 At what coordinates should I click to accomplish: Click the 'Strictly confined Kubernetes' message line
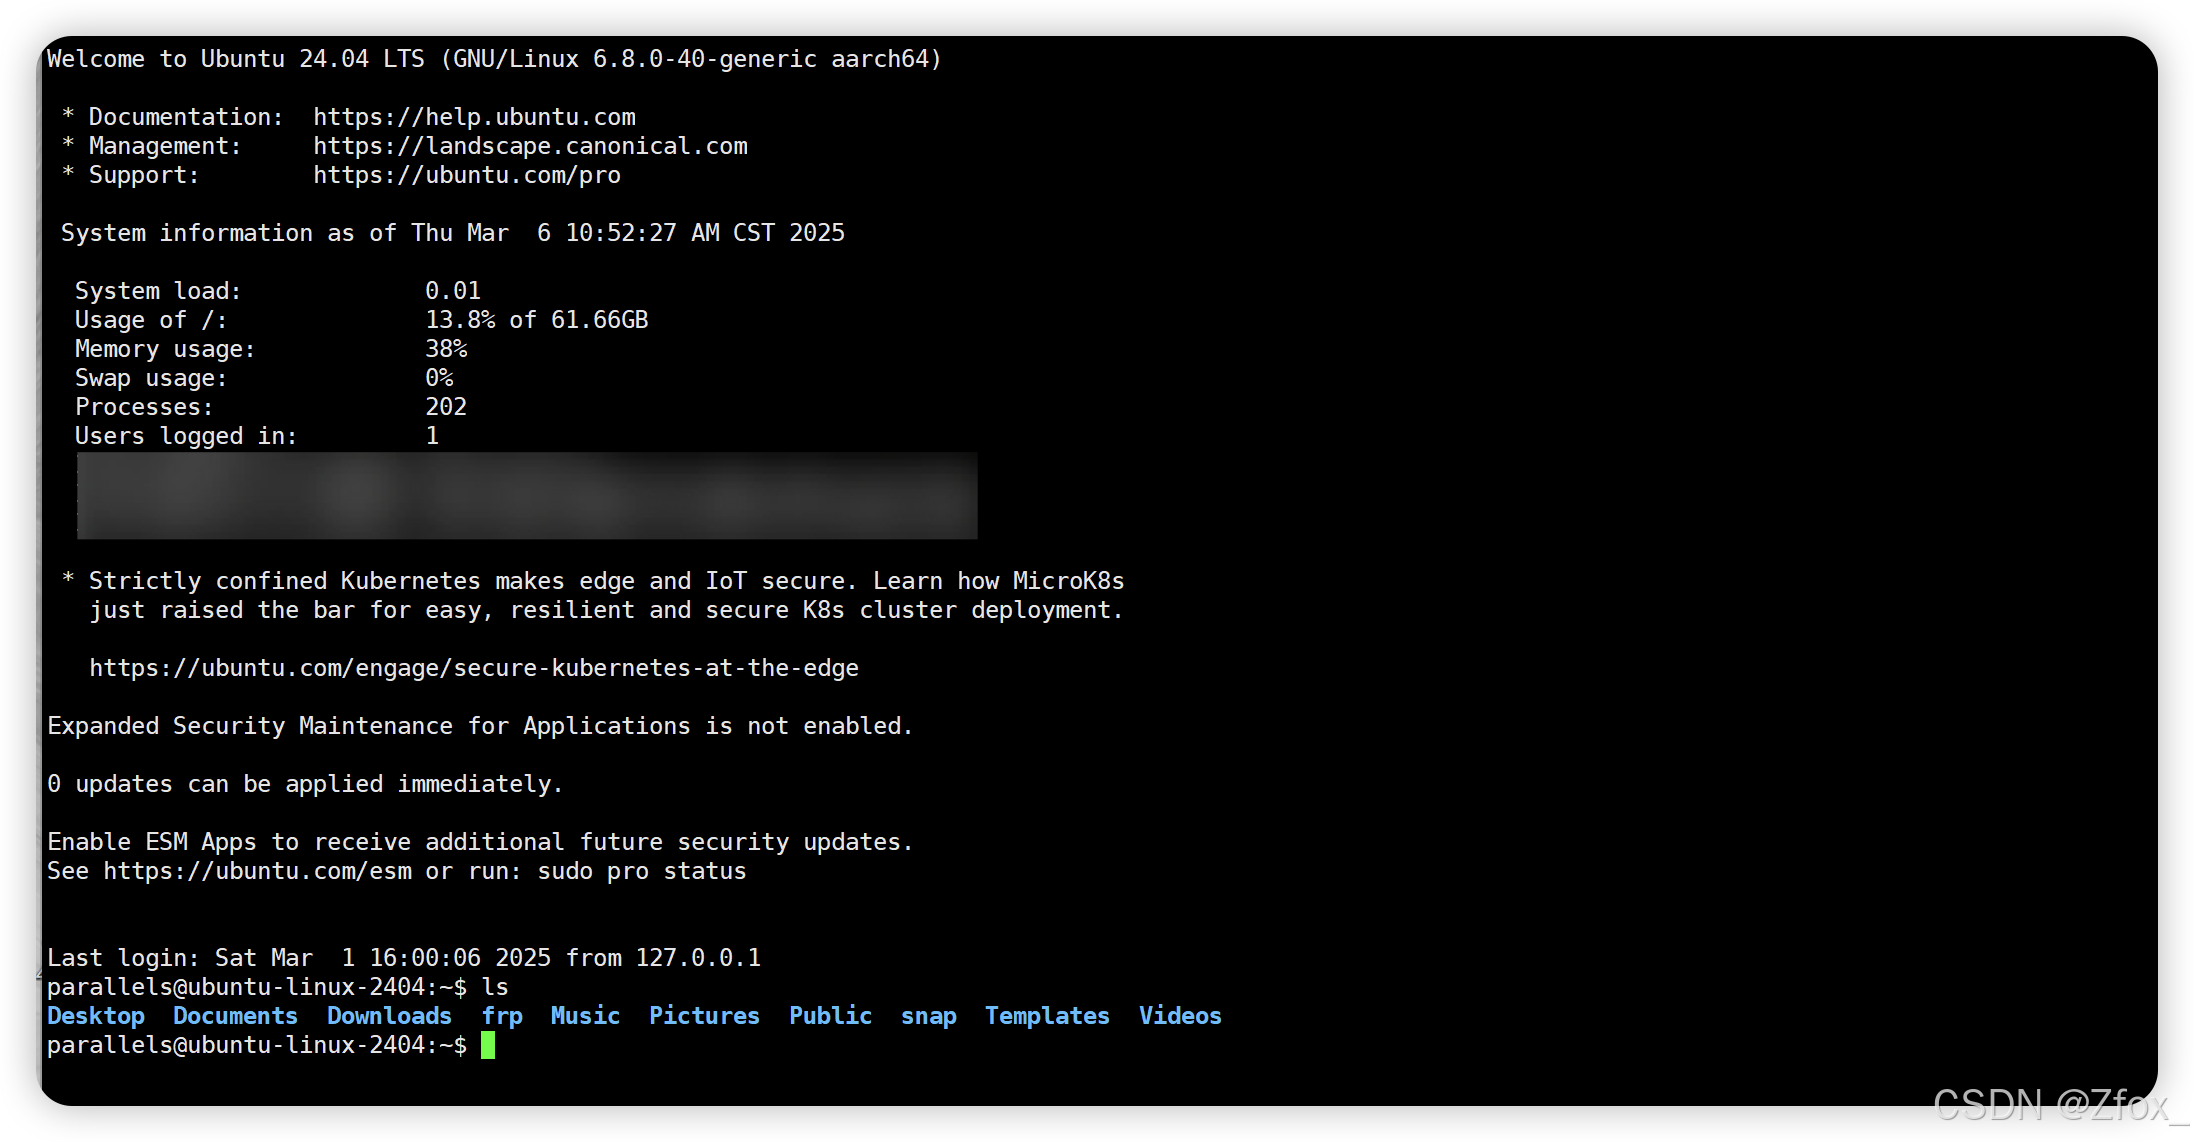tap(593, 581)
